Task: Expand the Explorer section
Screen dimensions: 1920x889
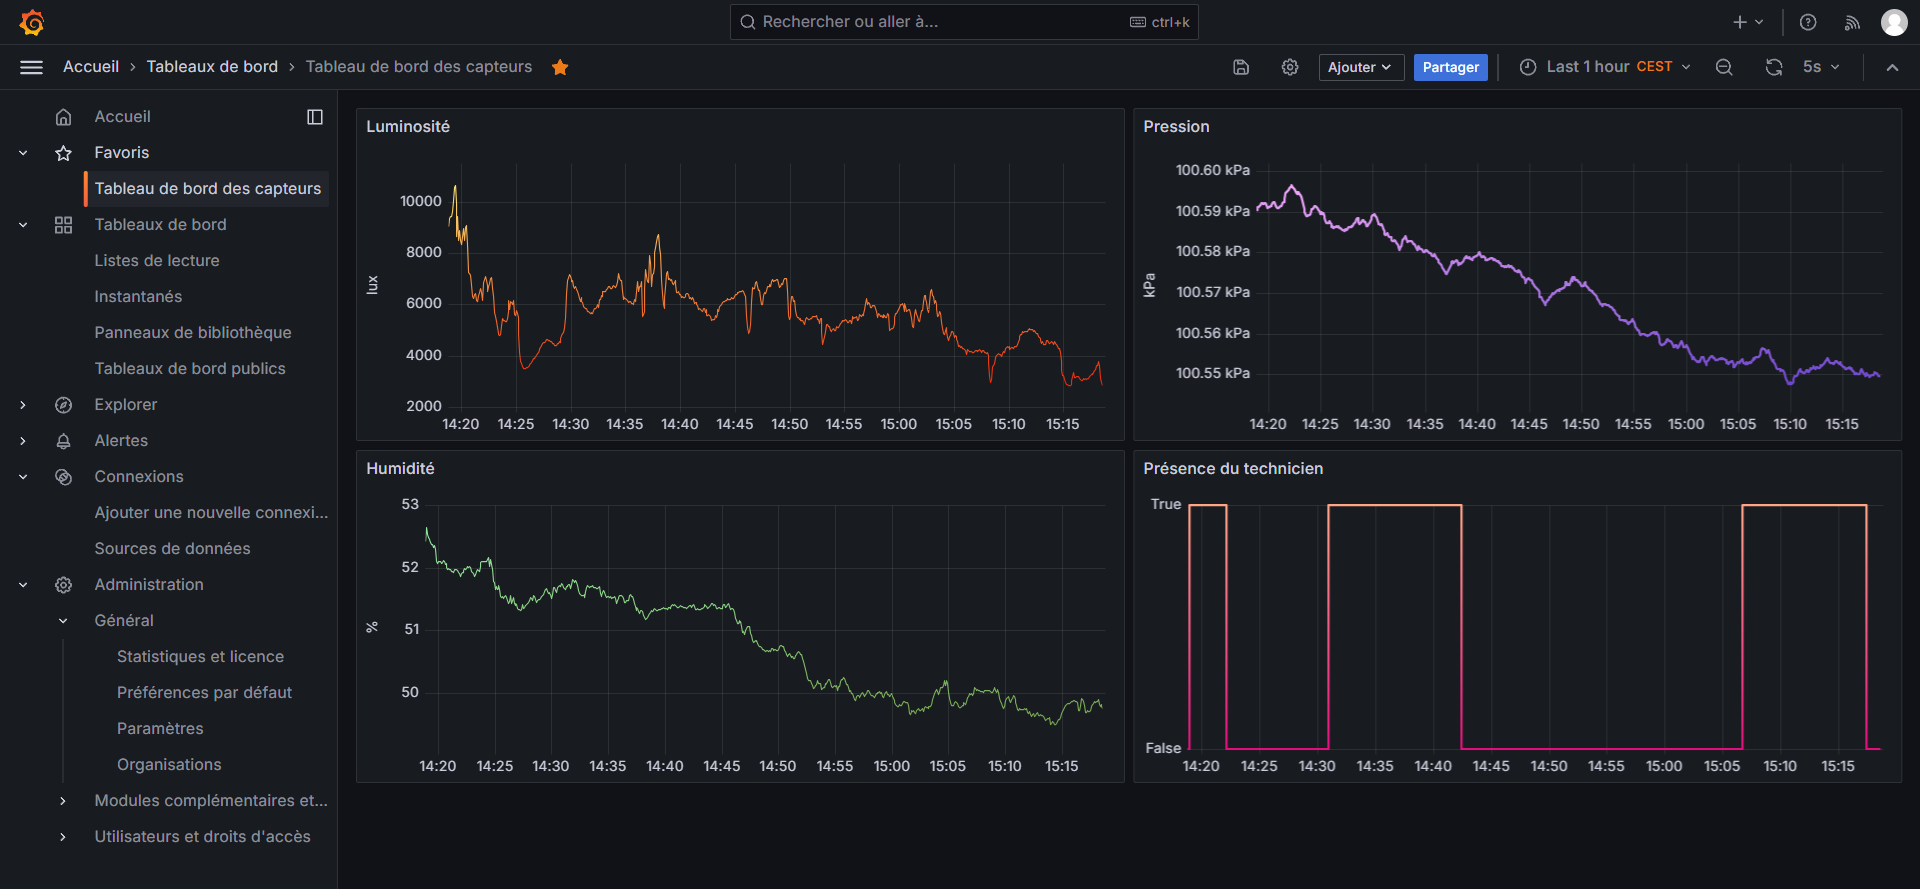Action: 23,405
